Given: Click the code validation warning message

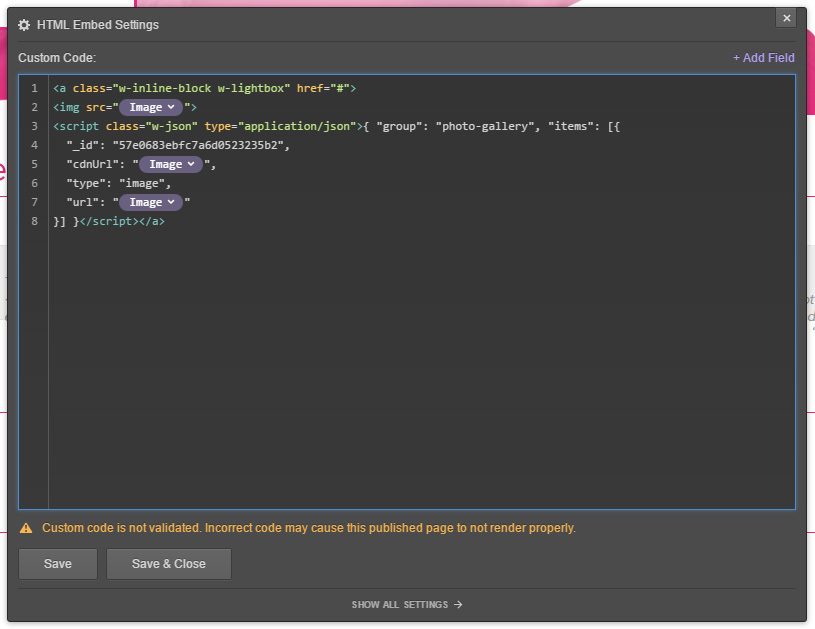Looking at the screenshot, I should (309, 528).
